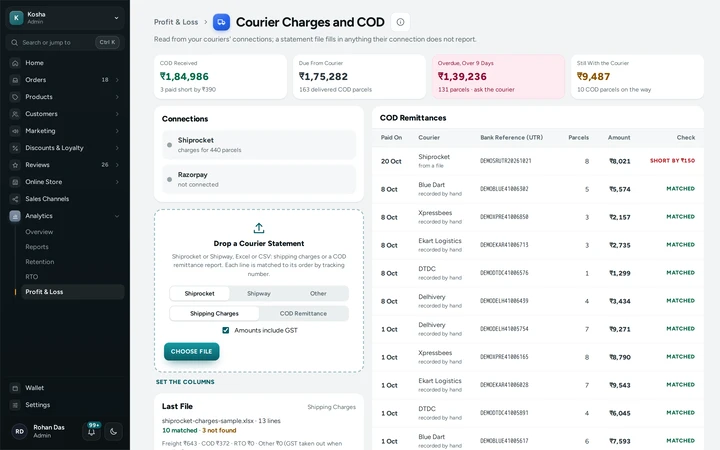The height and width of the screenshot is (450, 720).
Task: Click the Razorpay connection status dot
Action: (x=169, y=180)
